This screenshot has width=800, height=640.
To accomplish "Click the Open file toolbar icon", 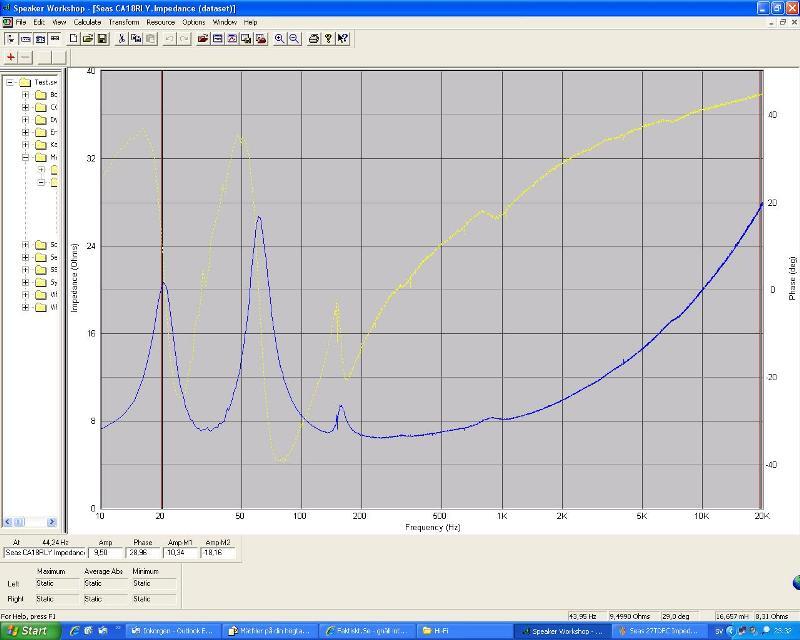I will point(88,39).
